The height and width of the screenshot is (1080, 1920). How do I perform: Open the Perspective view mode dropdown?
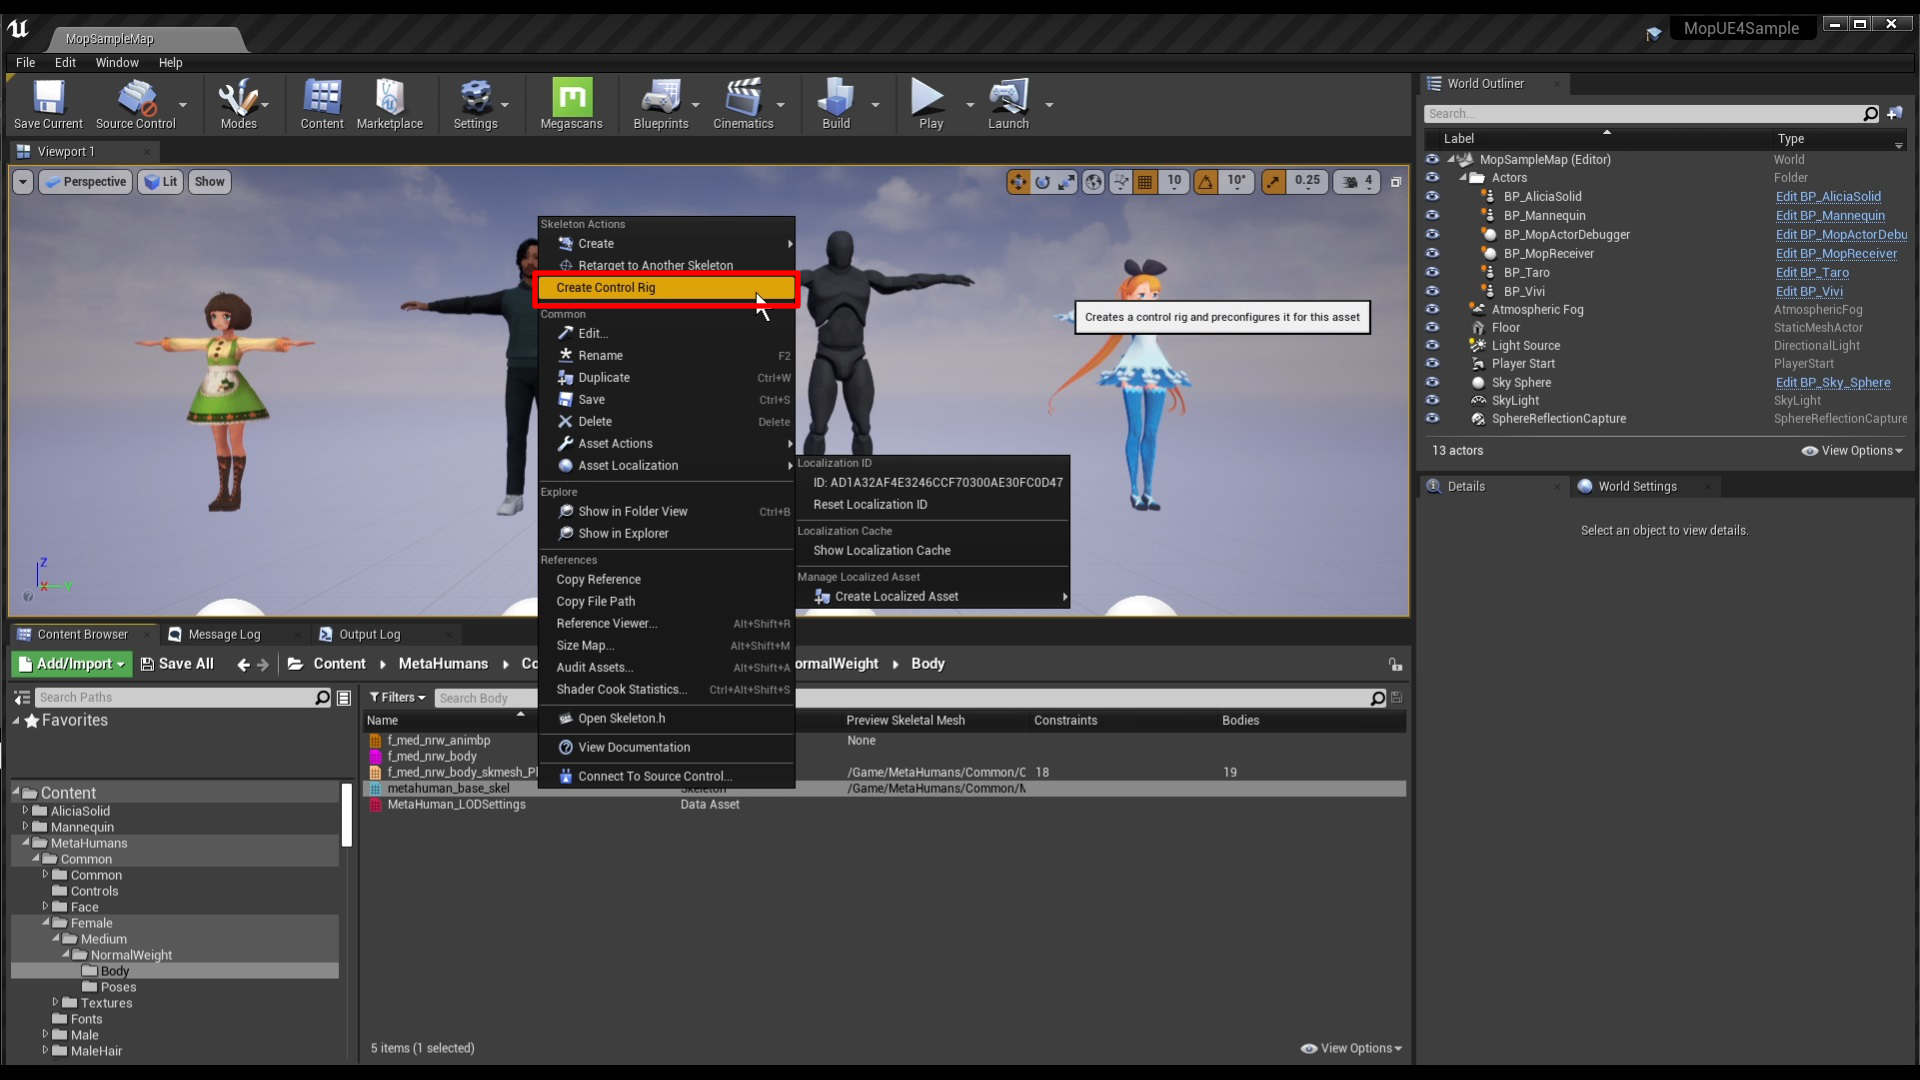pos(86,182)
